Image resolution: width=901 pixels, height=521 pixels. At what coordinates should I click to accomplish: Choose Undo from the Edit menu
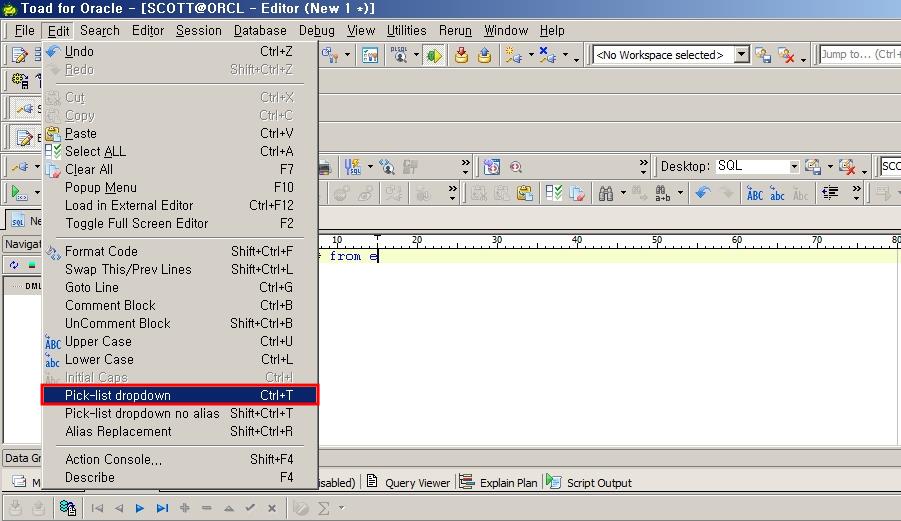coord(180,52)
